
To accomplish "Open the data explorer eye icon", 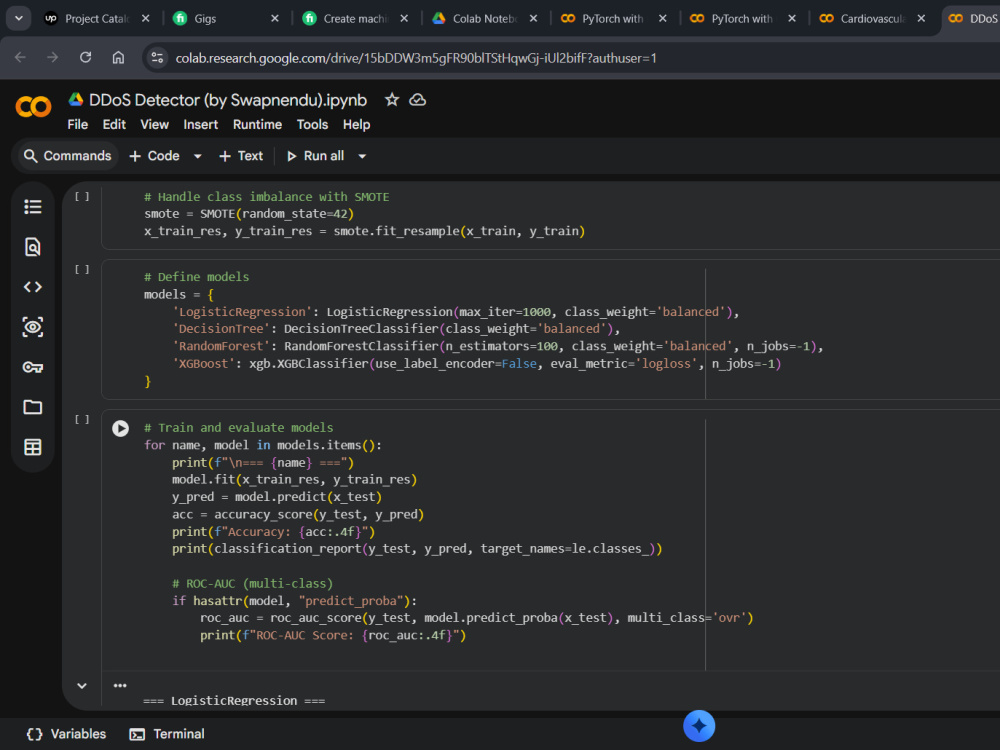I will point(33,327).
